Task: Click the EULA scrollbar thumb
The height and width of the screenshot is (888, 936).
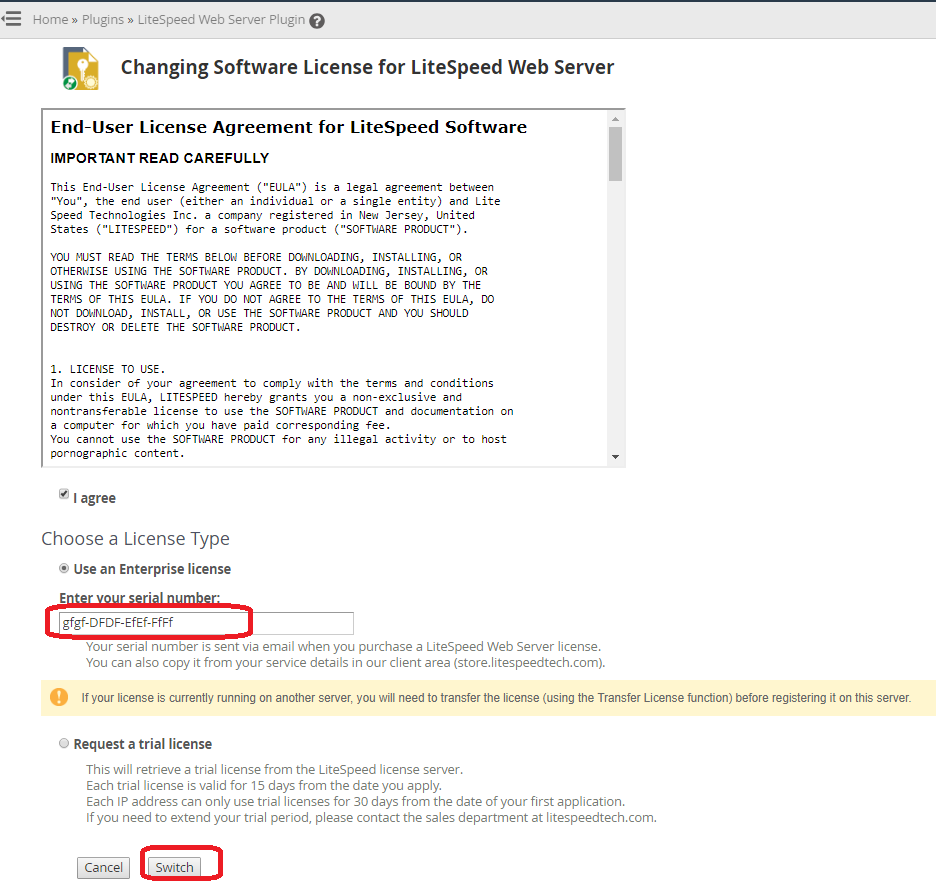Action: click(x=615, y=153)
